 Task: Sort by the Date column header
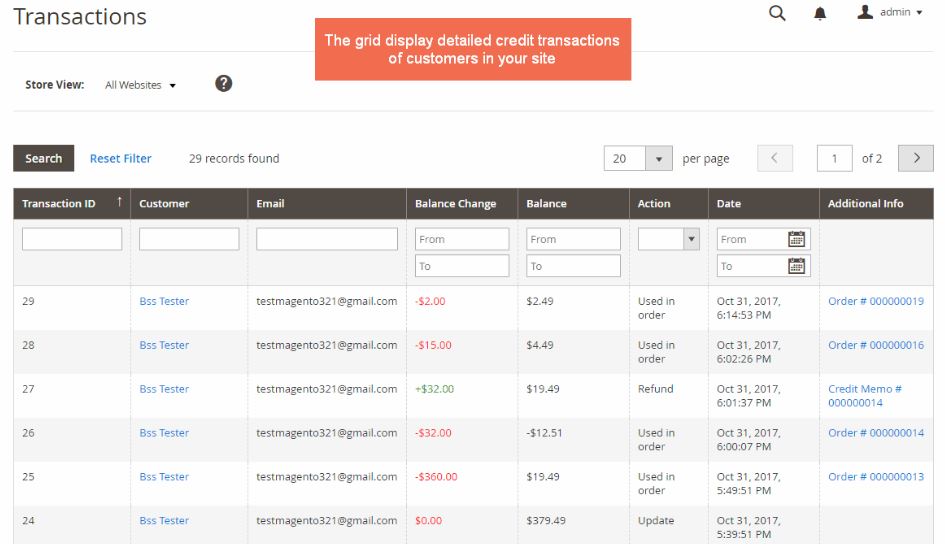pyautogui.click(x=729, y=204)
